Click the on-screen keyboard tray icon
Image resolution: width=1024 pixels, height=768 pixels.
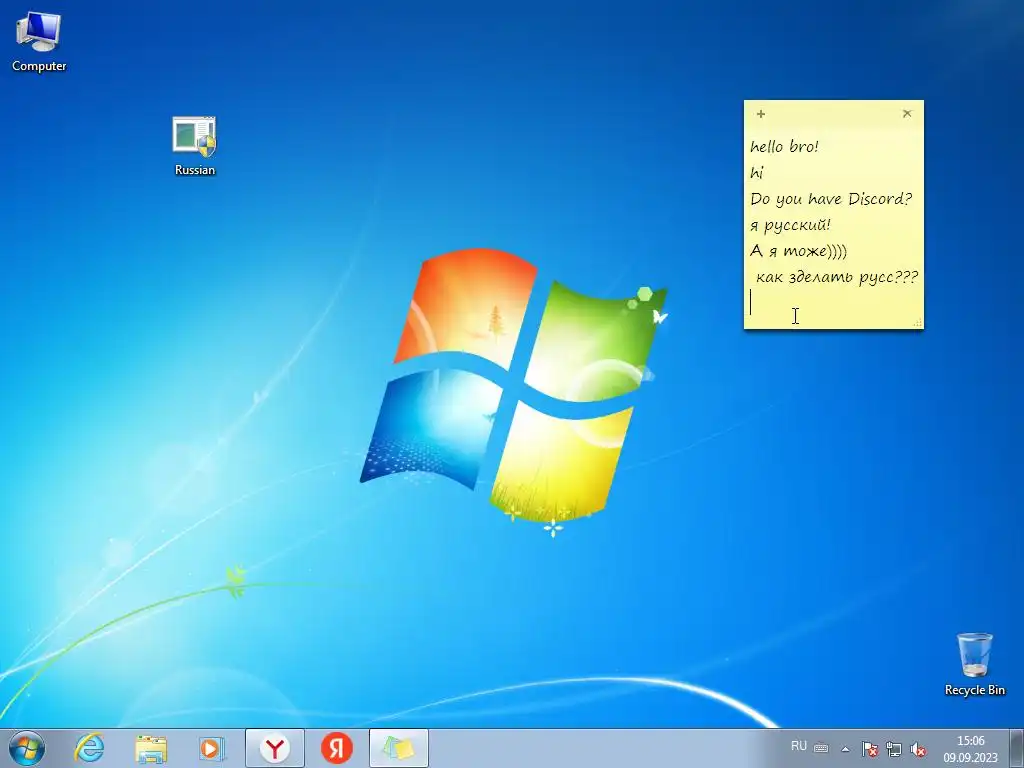click(822, 748)
